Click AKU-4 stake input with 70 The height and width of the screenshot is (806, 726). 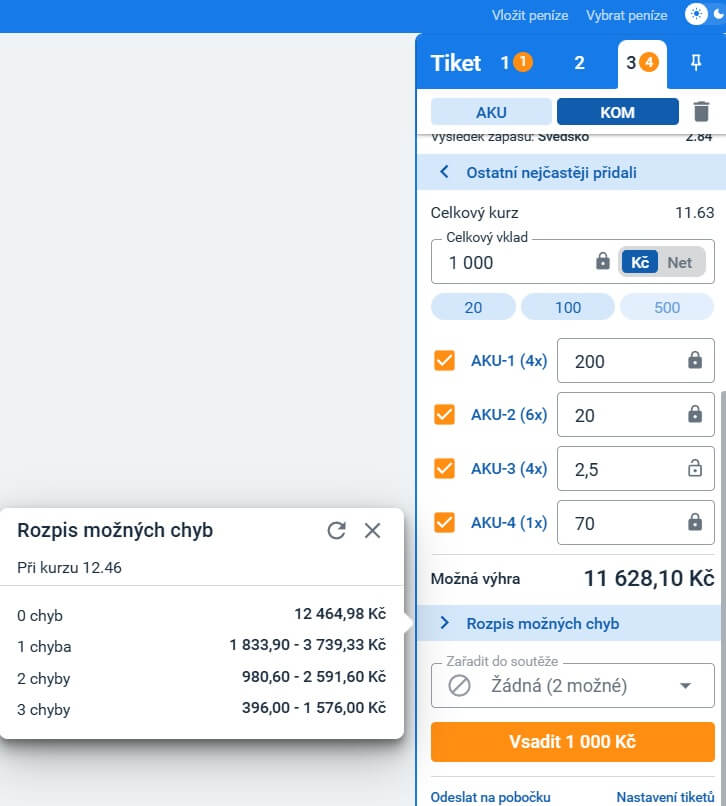pos(636,522)
